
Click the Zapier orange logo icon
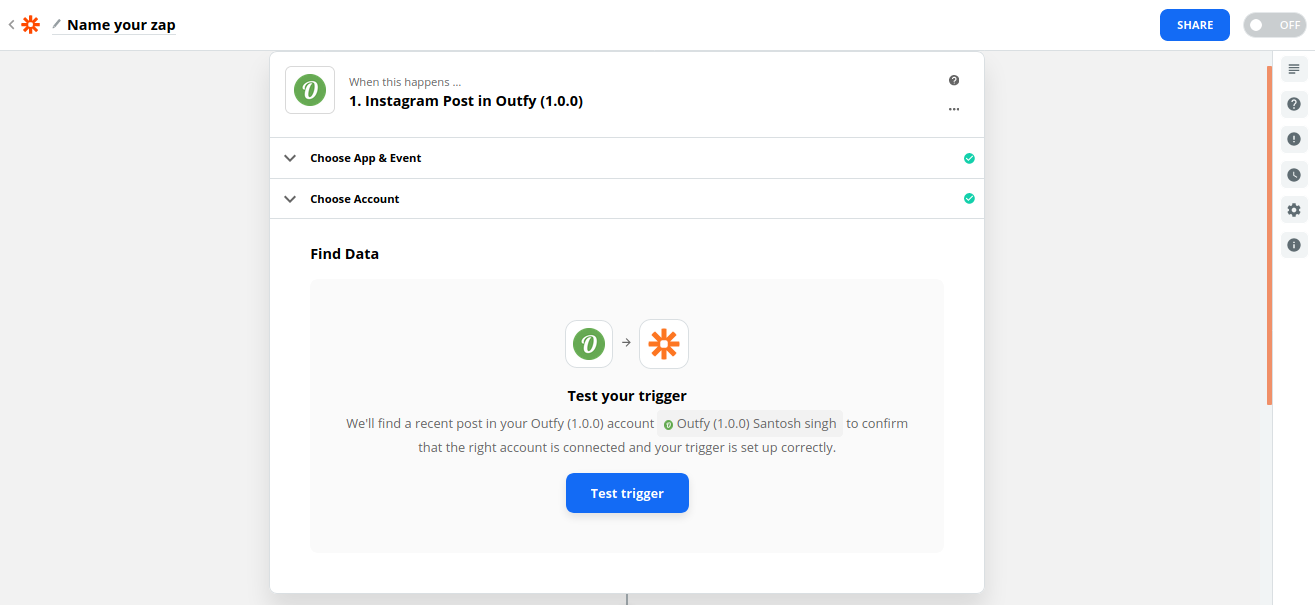click(31, 25)
